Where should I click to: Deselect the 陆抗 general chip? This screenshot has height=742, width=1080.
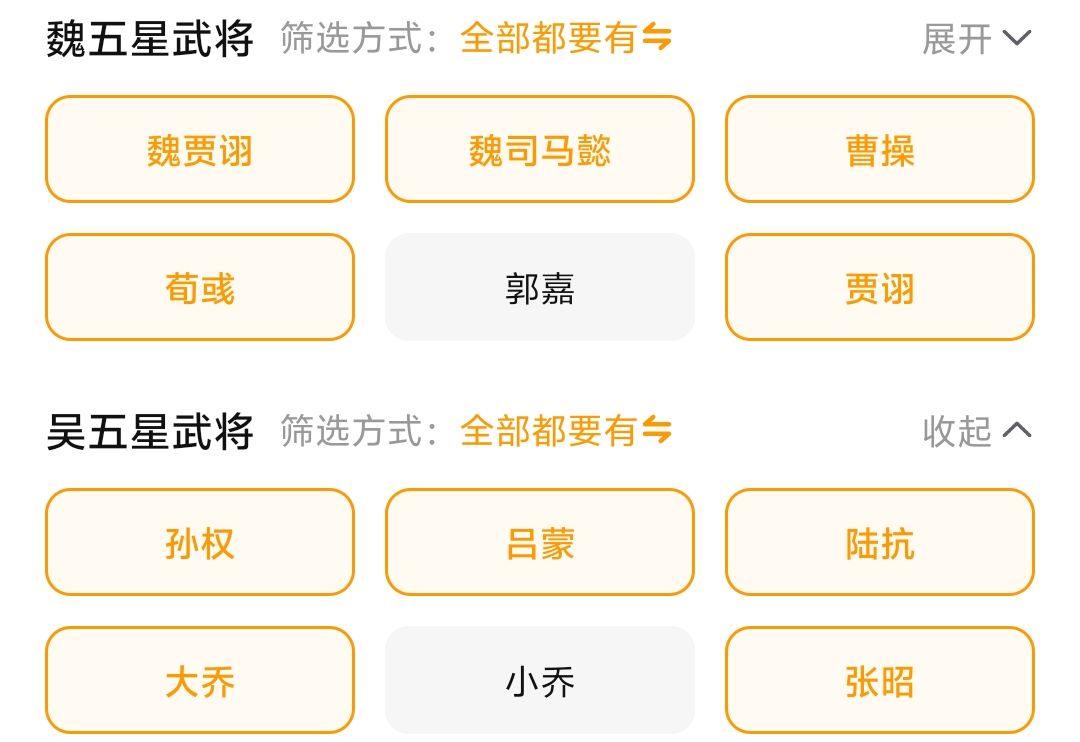[x=880, y=543]
